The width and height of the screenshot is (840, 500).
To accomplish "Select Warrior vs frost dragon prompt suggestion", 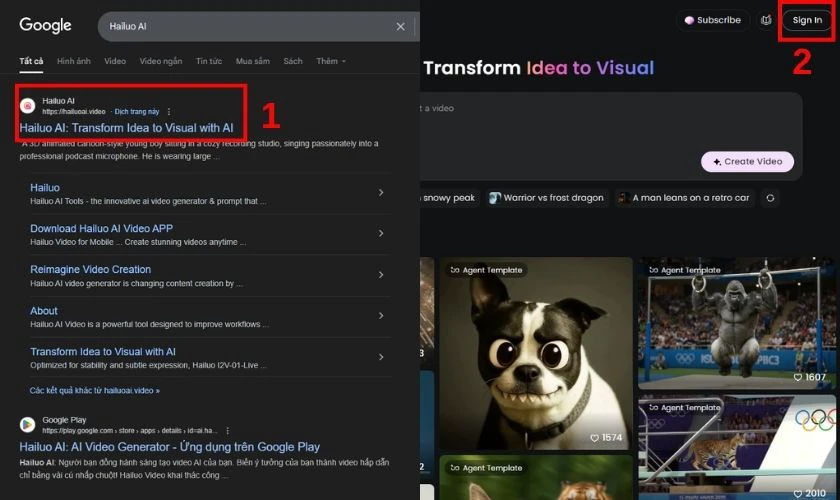I will [547, 198].
